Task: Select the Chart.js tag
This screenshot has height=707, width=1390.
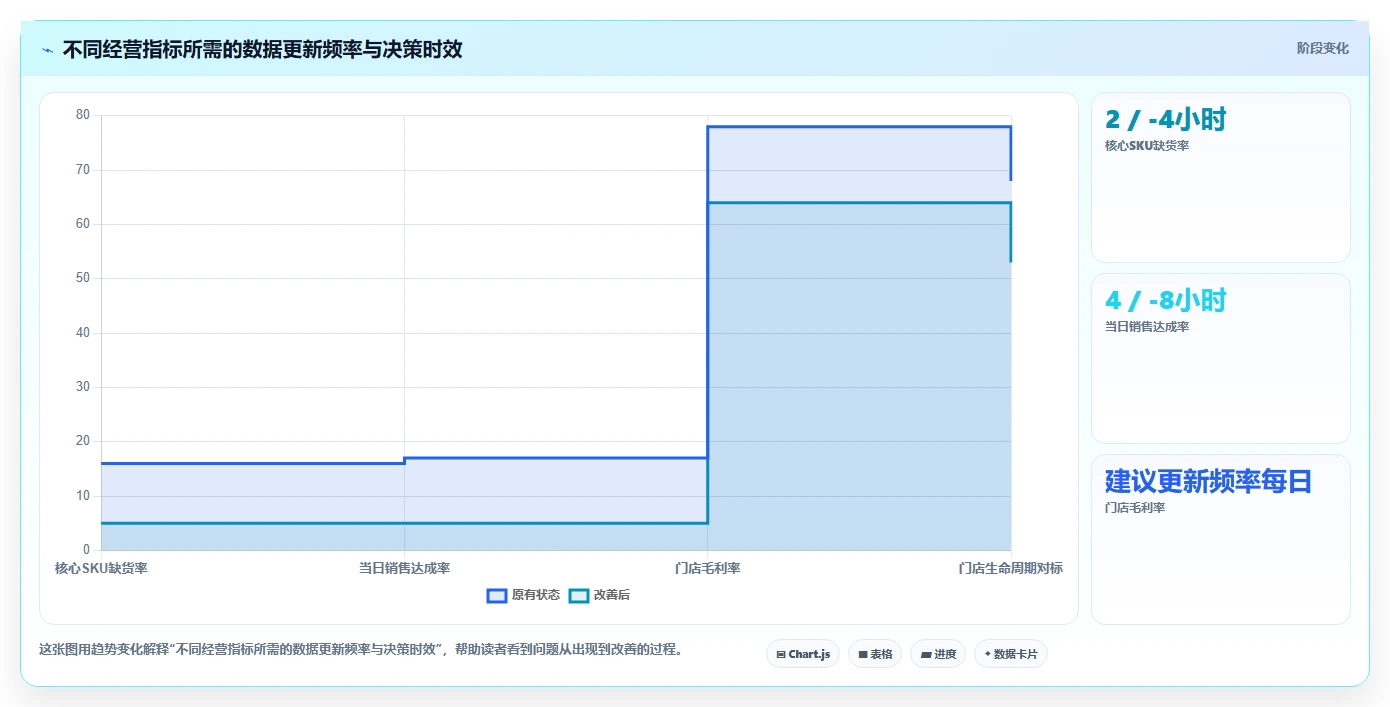Action: [803, 654]
